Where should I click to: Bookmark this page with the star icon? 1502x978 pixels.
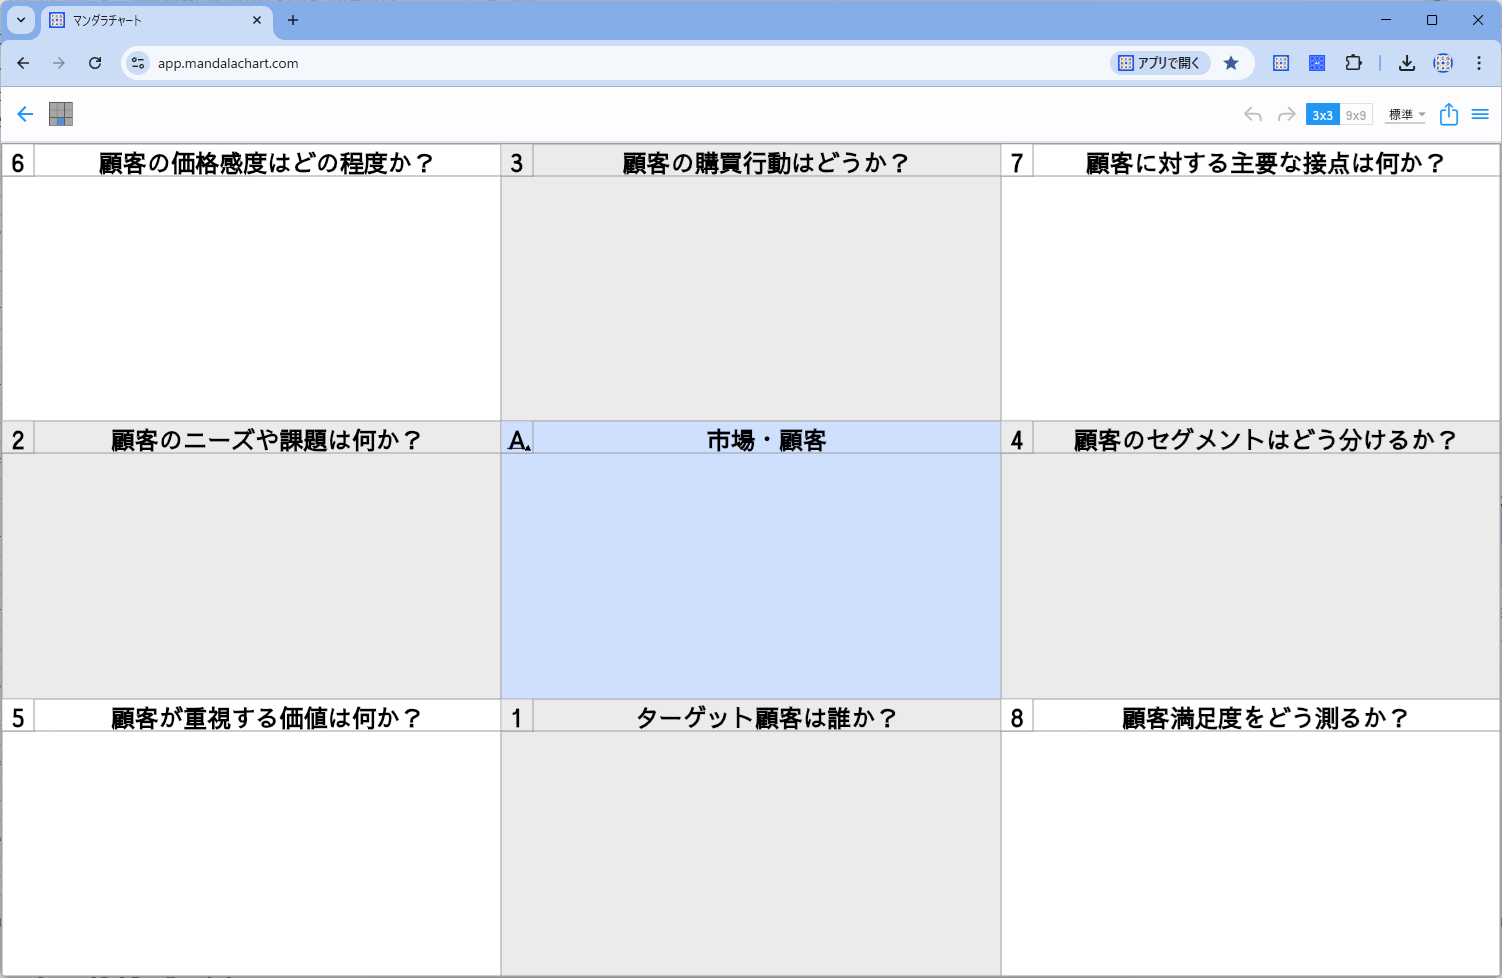pyautogui.click(x=1231, y=63)
